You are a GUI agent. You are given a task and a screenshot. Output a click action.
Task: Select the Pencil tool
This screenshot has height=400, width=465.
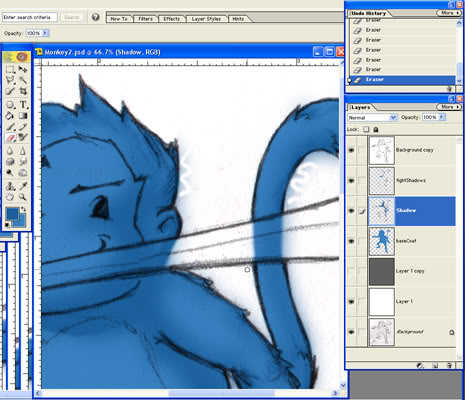(x=23, y=127)
